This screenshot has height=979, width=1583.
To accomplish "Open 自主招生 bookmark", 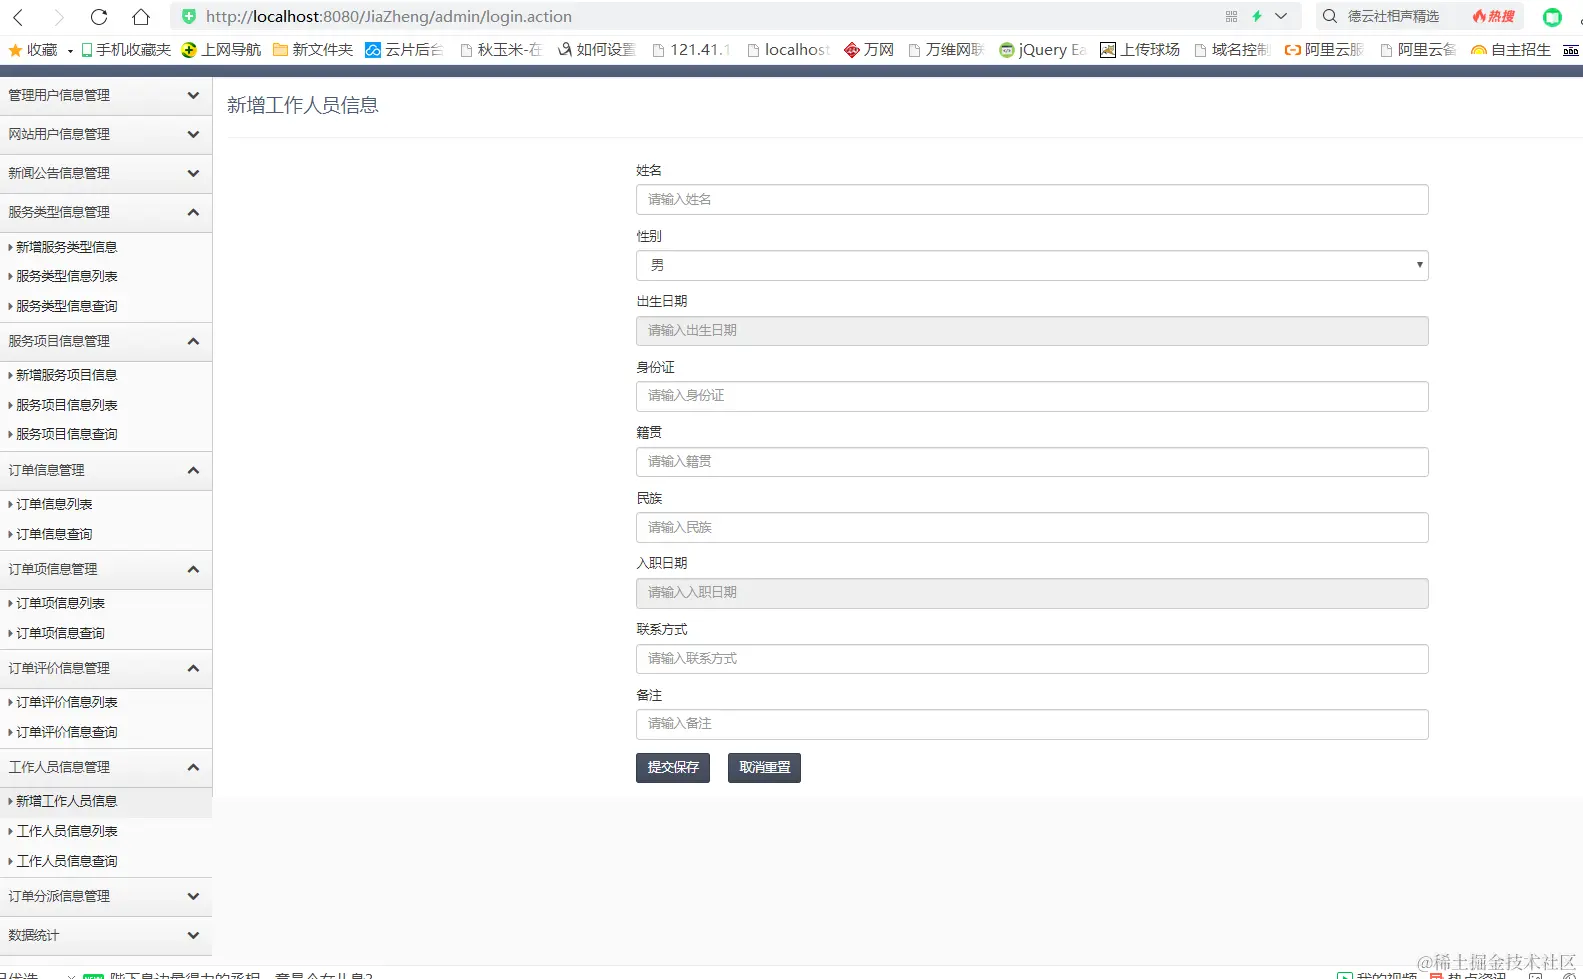I will pyautogui.click(x=1511, y=50).
